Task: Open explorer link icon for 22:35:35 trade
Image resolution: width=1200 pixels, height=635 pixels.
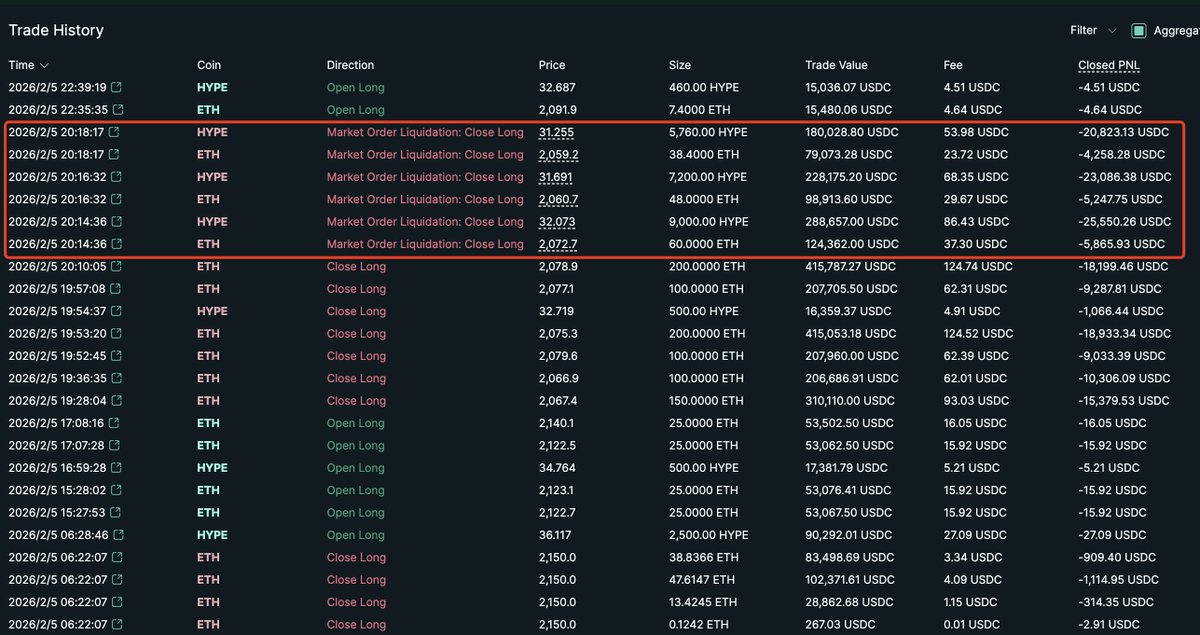Action: 118,110
